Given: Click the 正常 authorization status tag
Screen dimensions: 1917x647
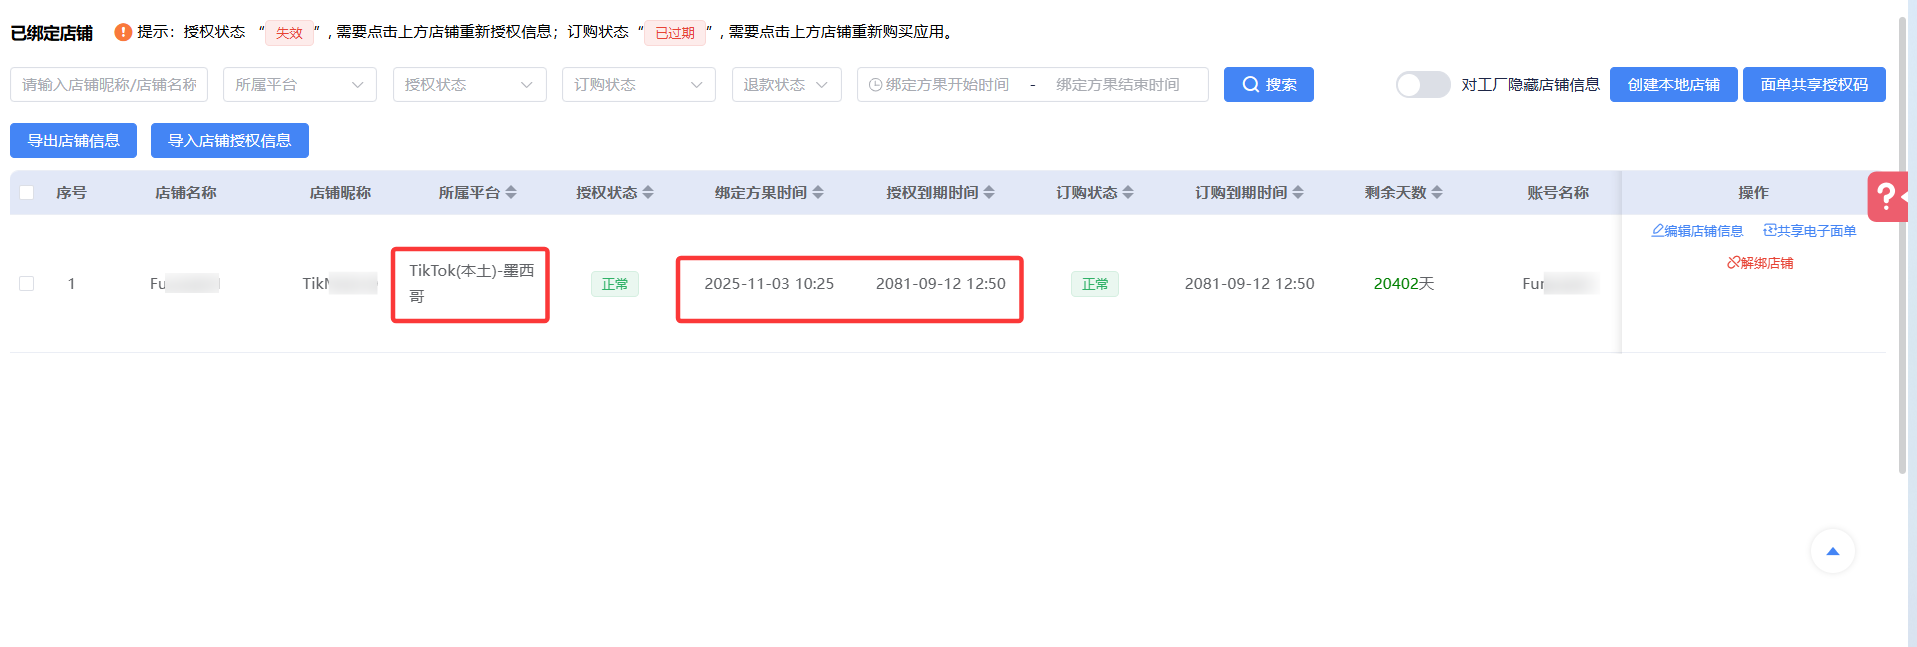Looking at the screenshot, I should pyautogui.click(x=615, y=284).
